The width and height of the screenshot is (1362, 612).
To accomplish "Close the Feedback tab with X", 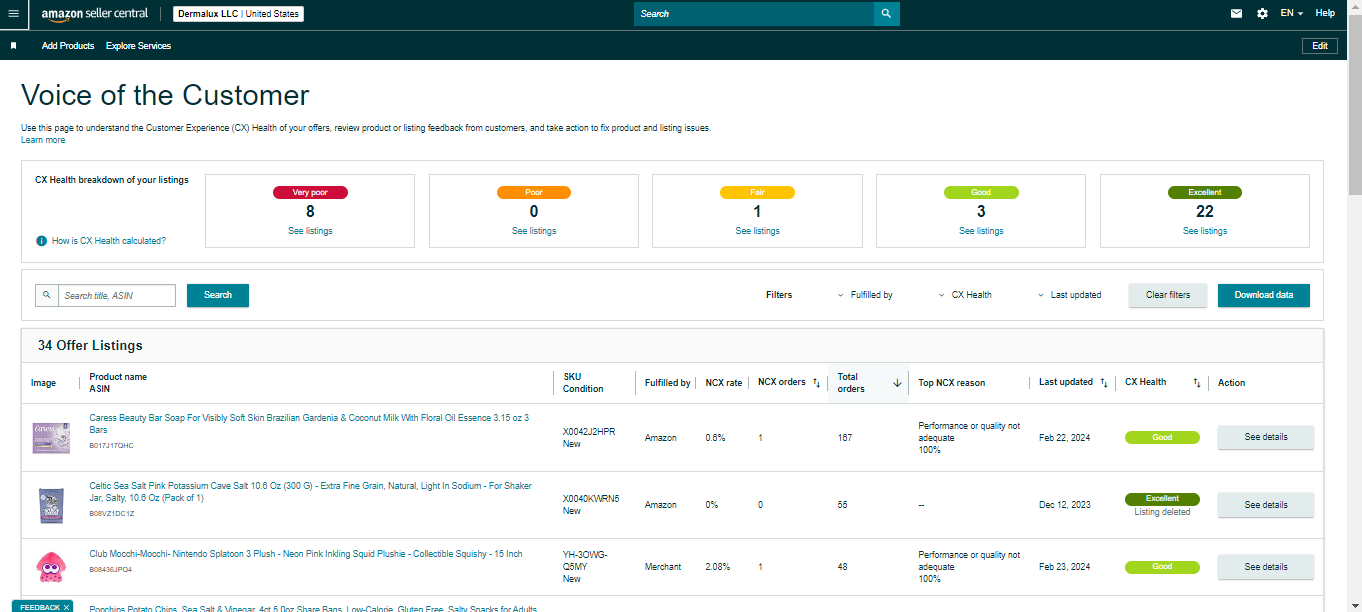I will [x=66, y=607].
